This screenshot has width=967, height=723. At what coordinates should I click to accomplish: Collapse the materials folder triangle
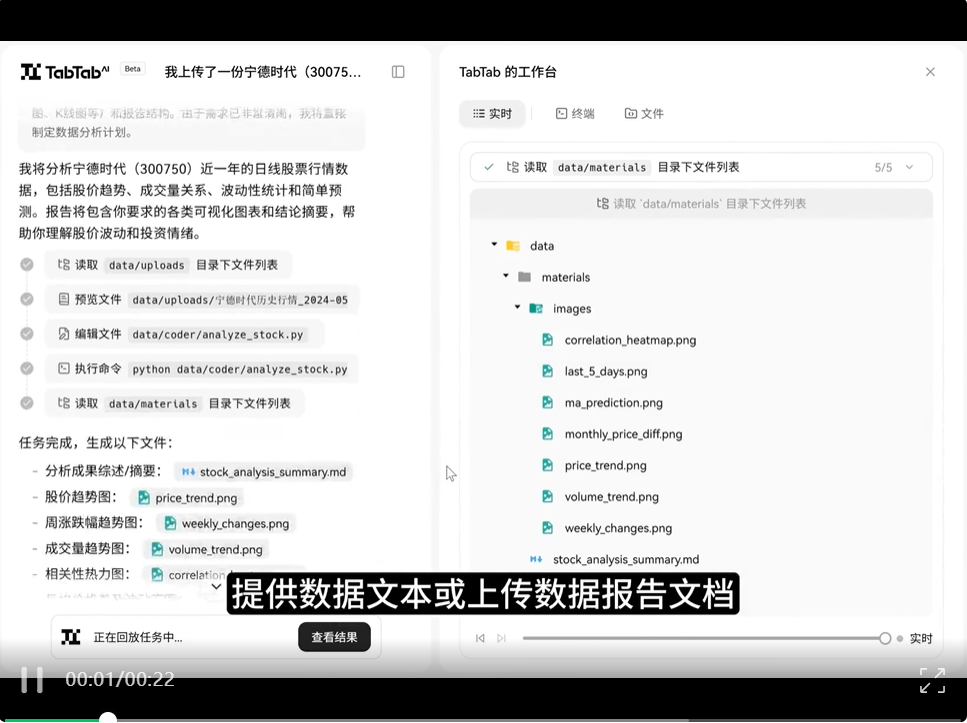(x=506, y=276)
